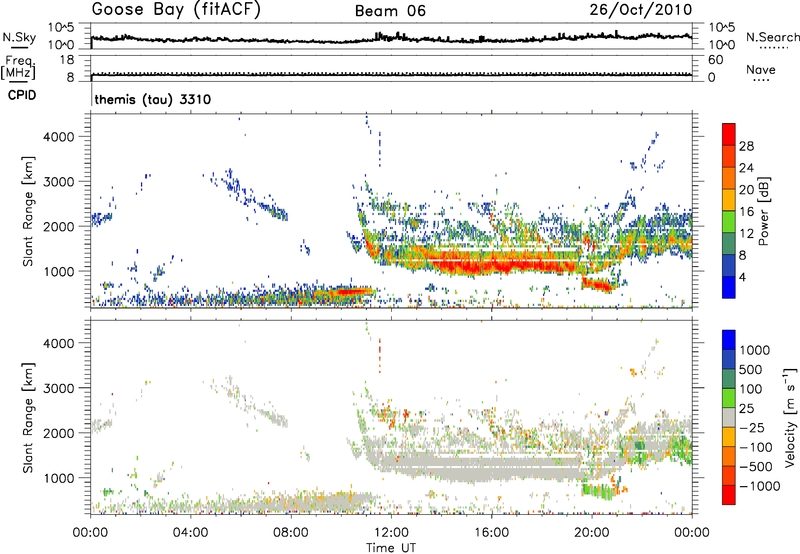The height and width of the screenshot is (554, 800).
Task: Pick the red segment of power colorbar
Action: 729,134
